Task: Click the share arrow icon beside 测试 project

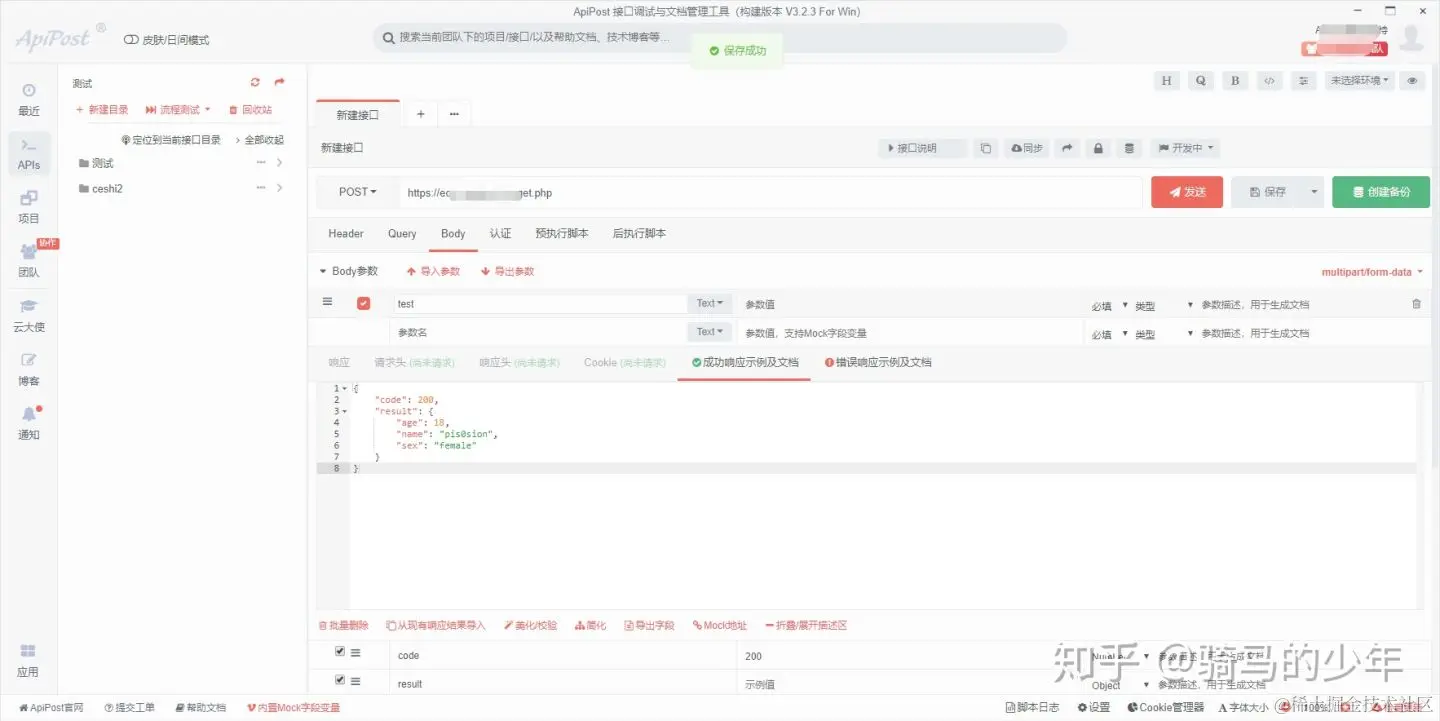Action: pyautogui.click(x=279, y=83)
